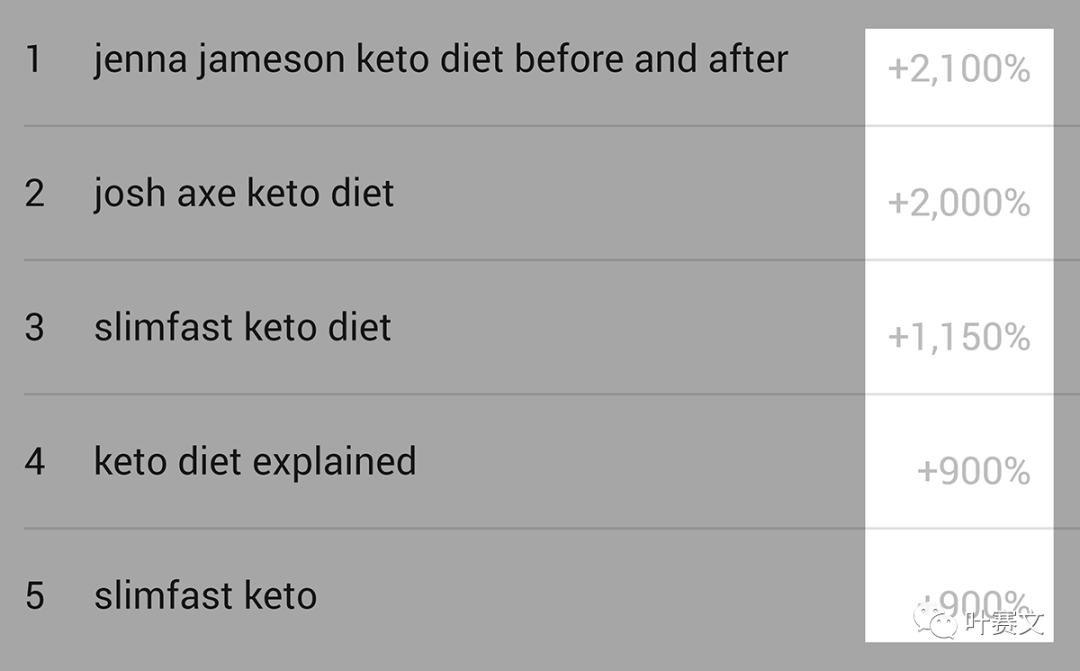Click the +900% value for keto diet explained
1080x671 pixels.
point(973,472)
